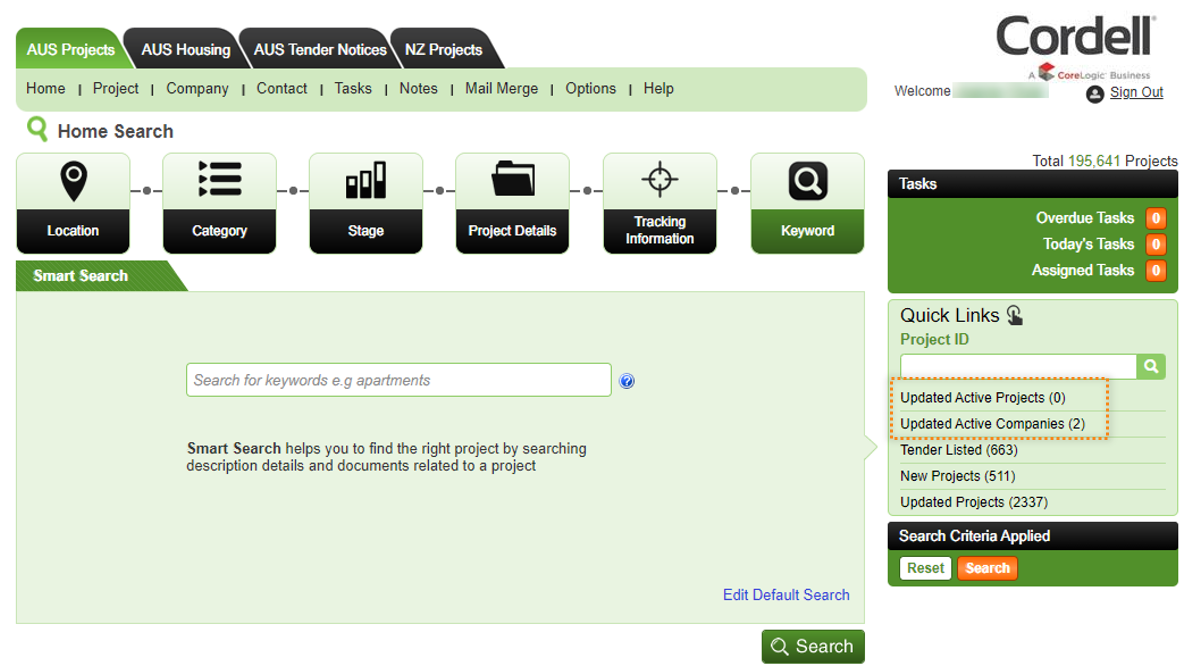Switch to the AUS Housing tab

(186, 49)
